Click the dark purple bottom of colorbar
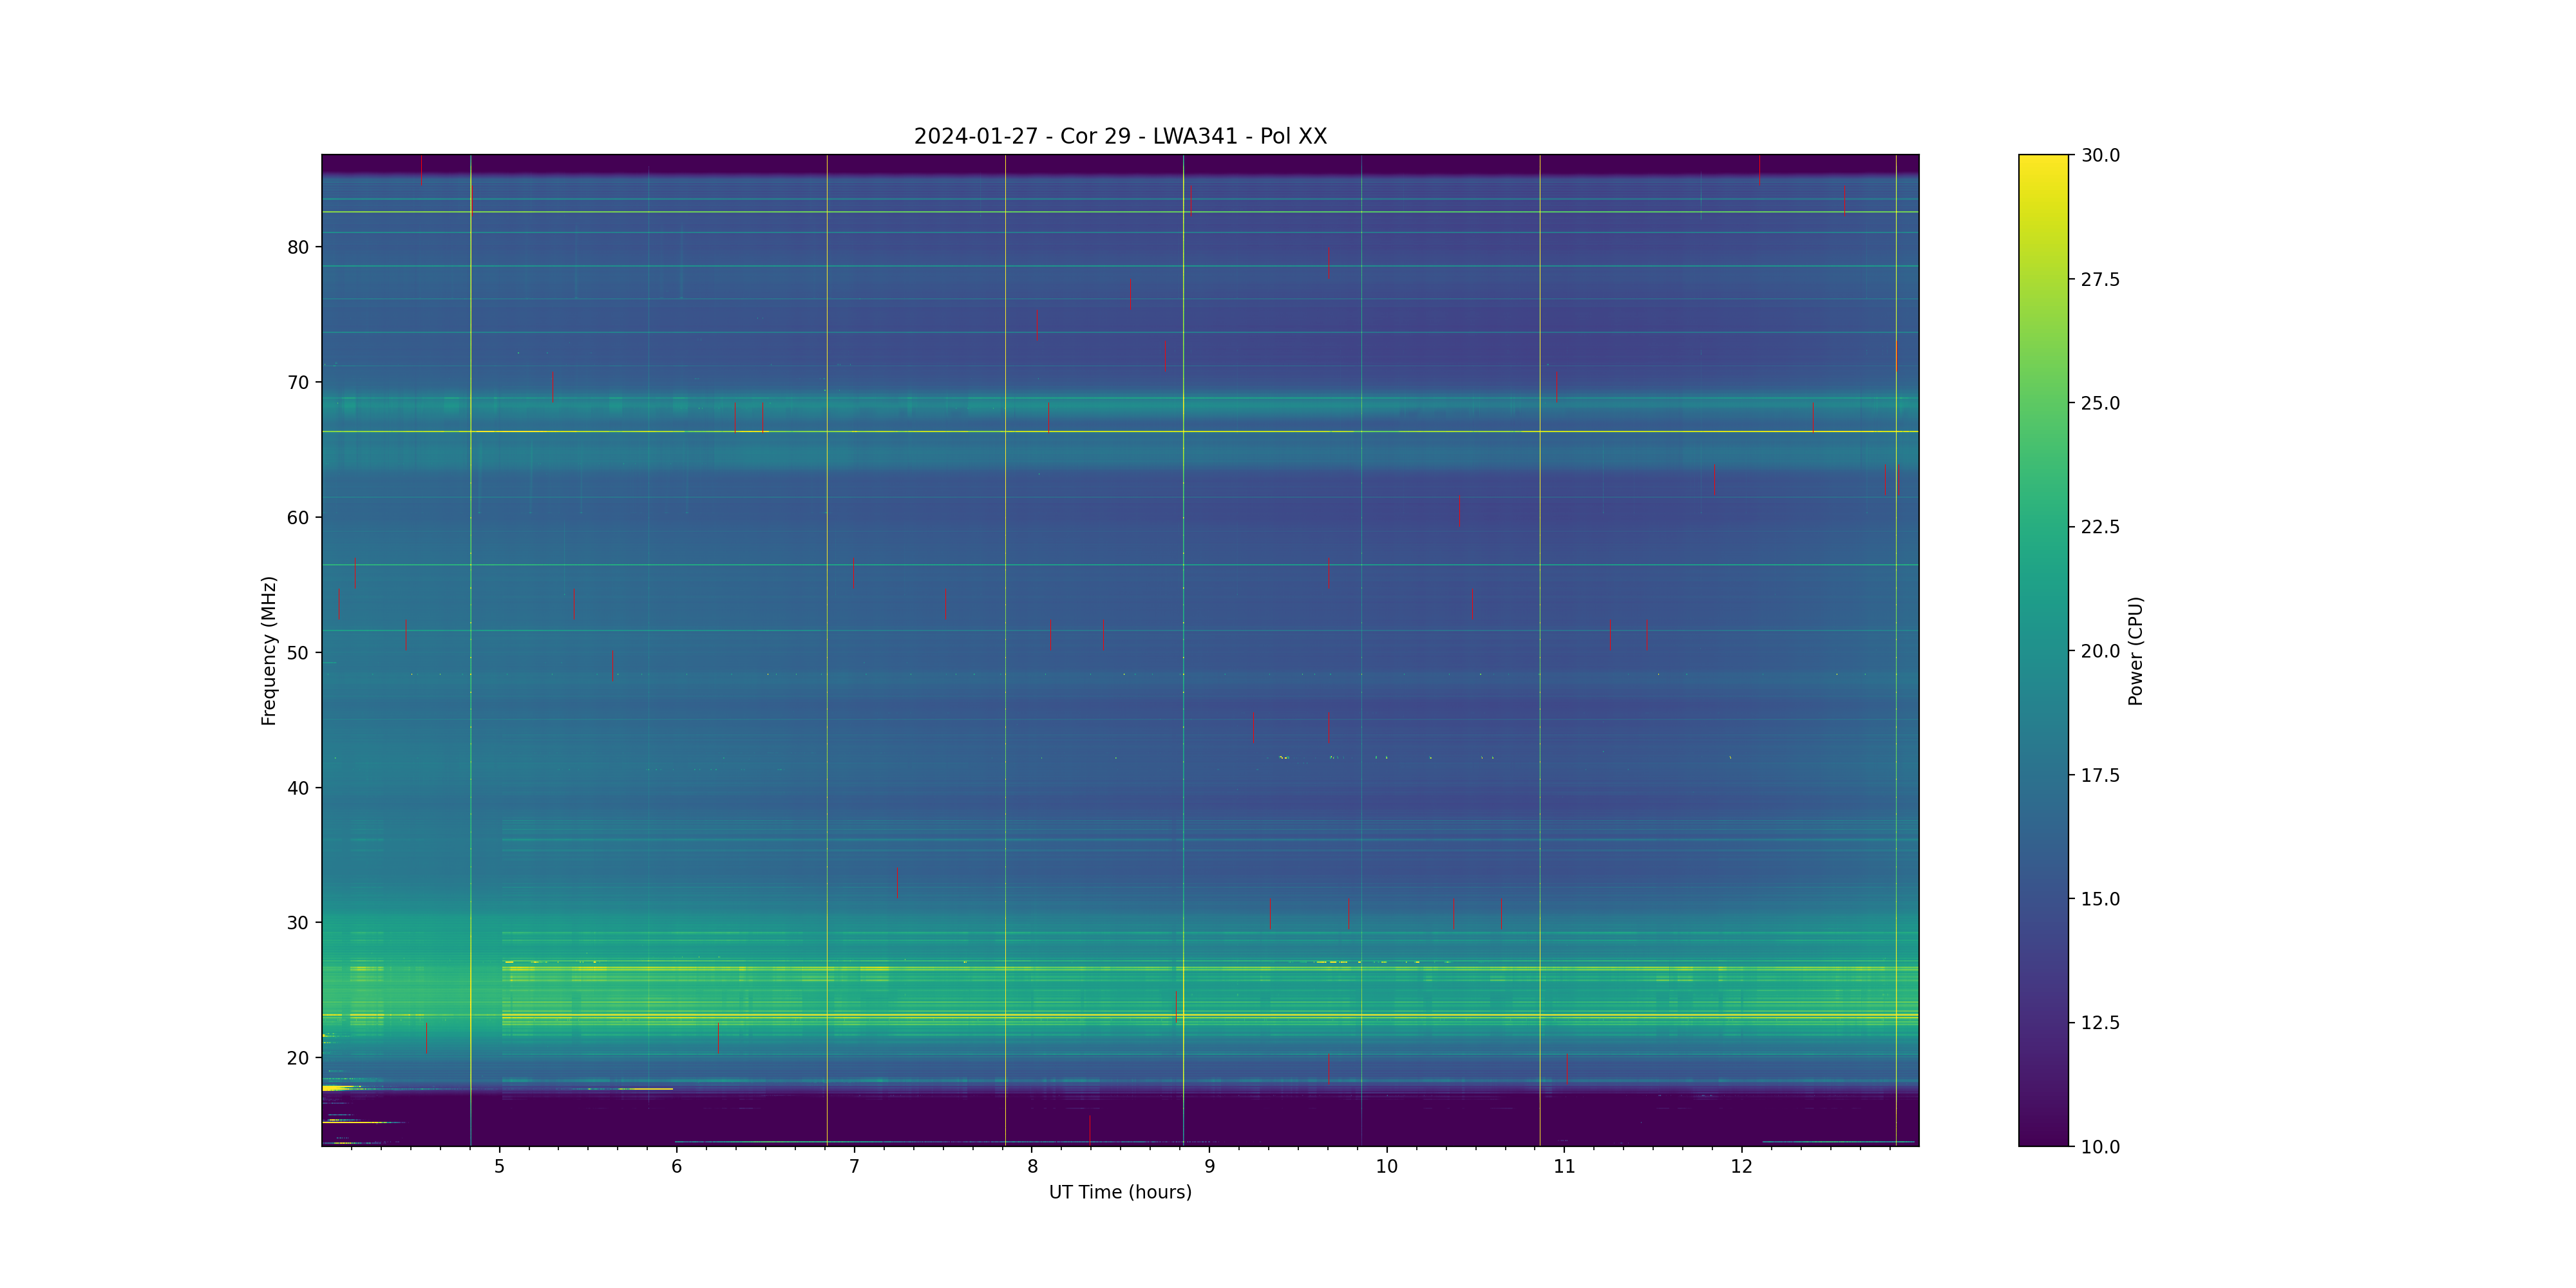This screenshot has width=2576, height=1288. coord(2043,1138)
